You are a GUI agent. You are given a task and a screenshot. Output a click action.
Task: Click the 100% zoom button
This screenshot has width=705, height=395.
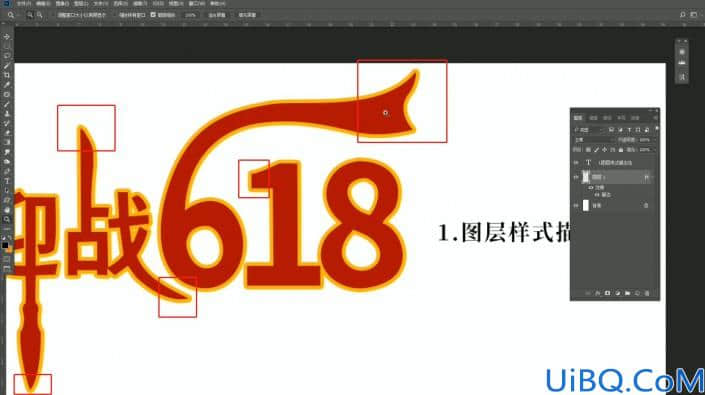click(x=191, y=15)
